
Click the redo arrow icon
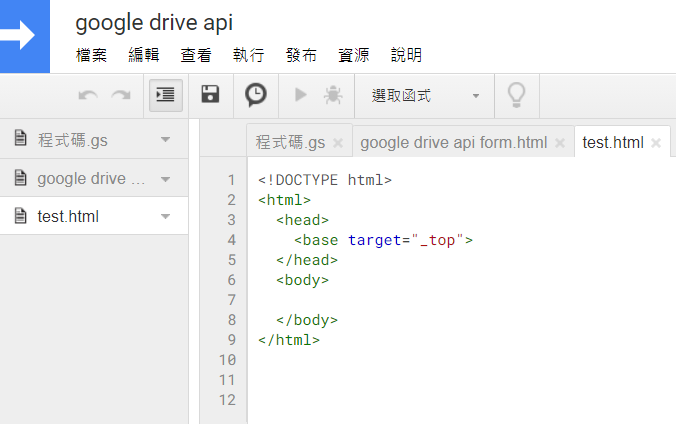tap(121, 95)
